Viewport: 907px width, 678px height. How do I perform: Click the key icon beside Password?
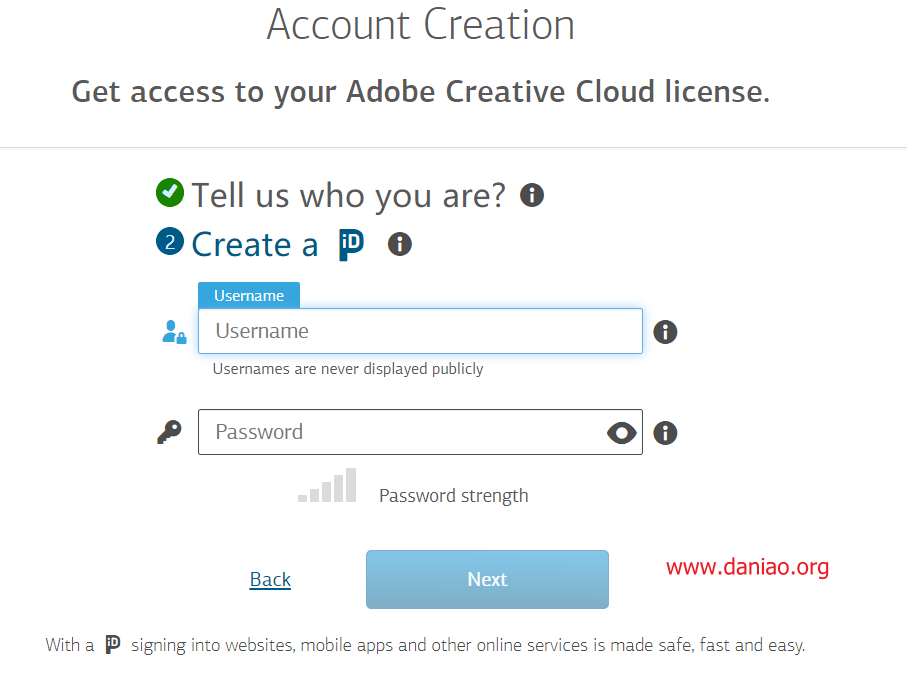[169, 432]
